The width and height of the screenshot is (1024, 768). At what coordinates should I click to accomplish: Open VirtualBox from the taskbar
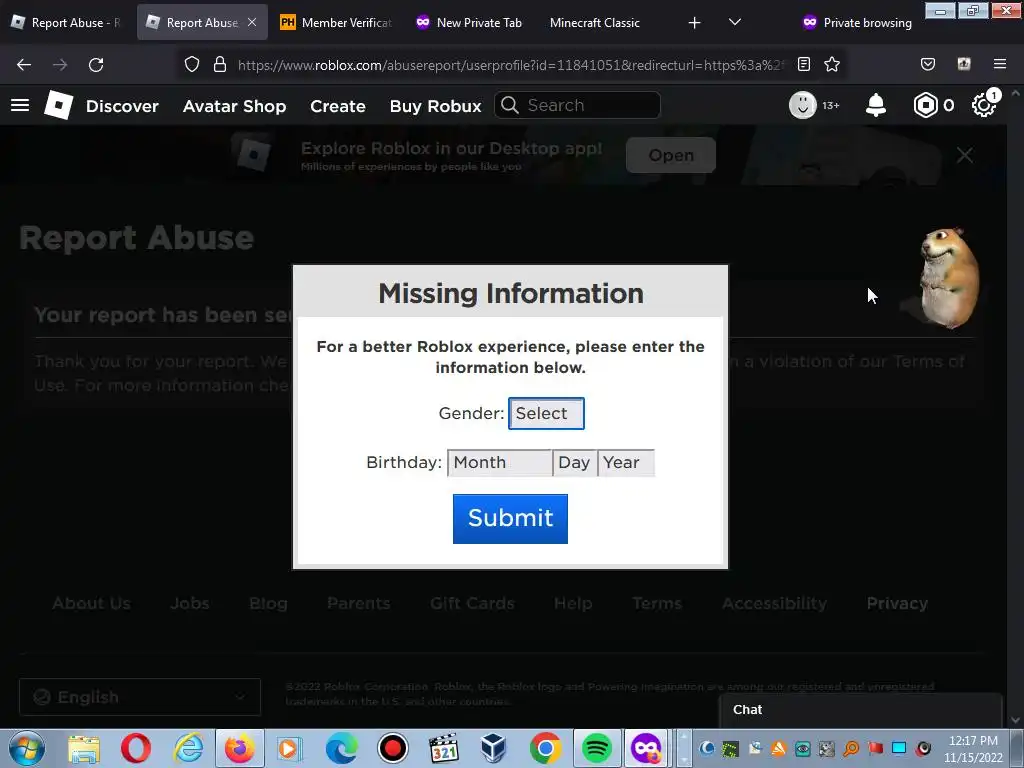[494, 748]
